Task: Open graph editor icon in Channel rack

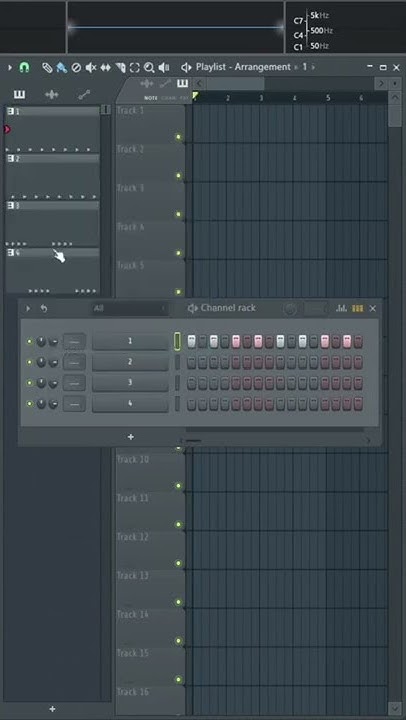Action: click(341, 308)
